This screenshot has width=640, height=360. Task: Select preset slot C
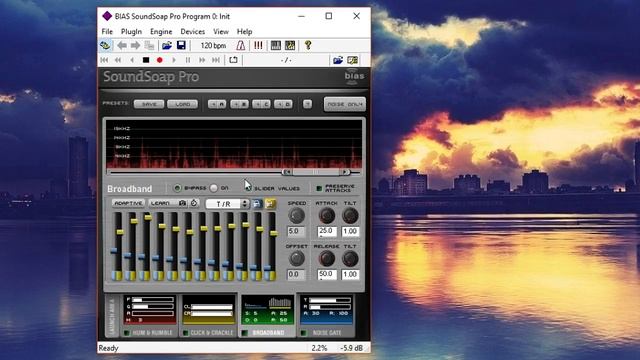tap(261, 104)
